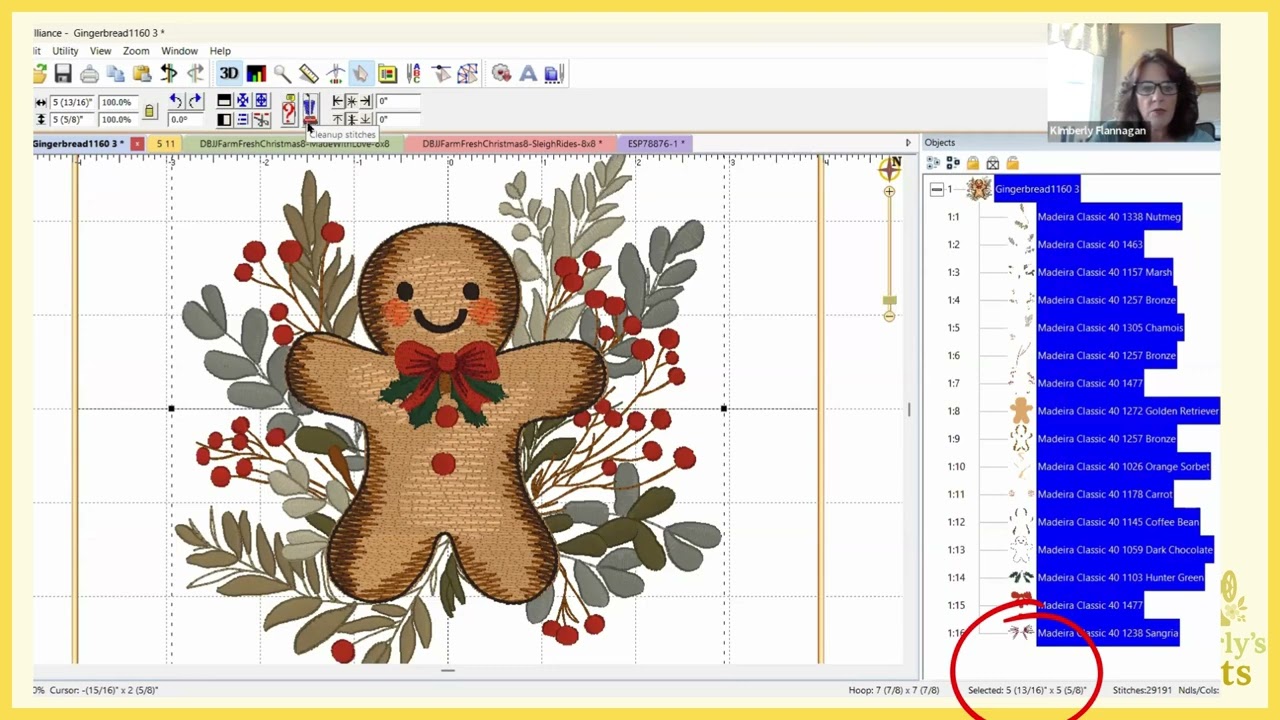
Task: Click the Hoop size status bar text
Action: point(894,690)
